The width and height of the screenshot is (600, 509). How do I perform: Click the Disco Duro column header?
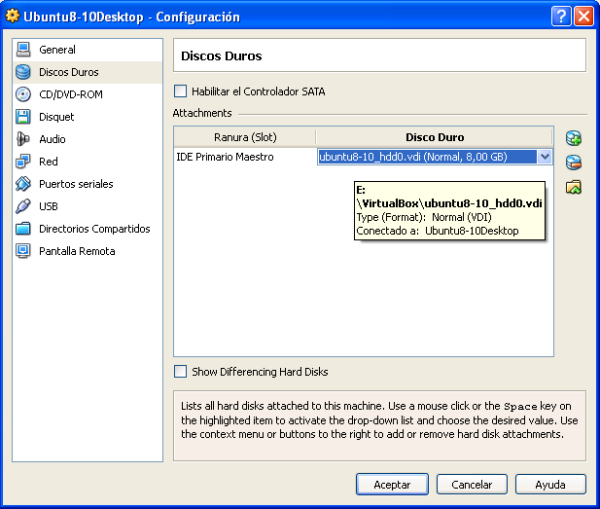434,137
